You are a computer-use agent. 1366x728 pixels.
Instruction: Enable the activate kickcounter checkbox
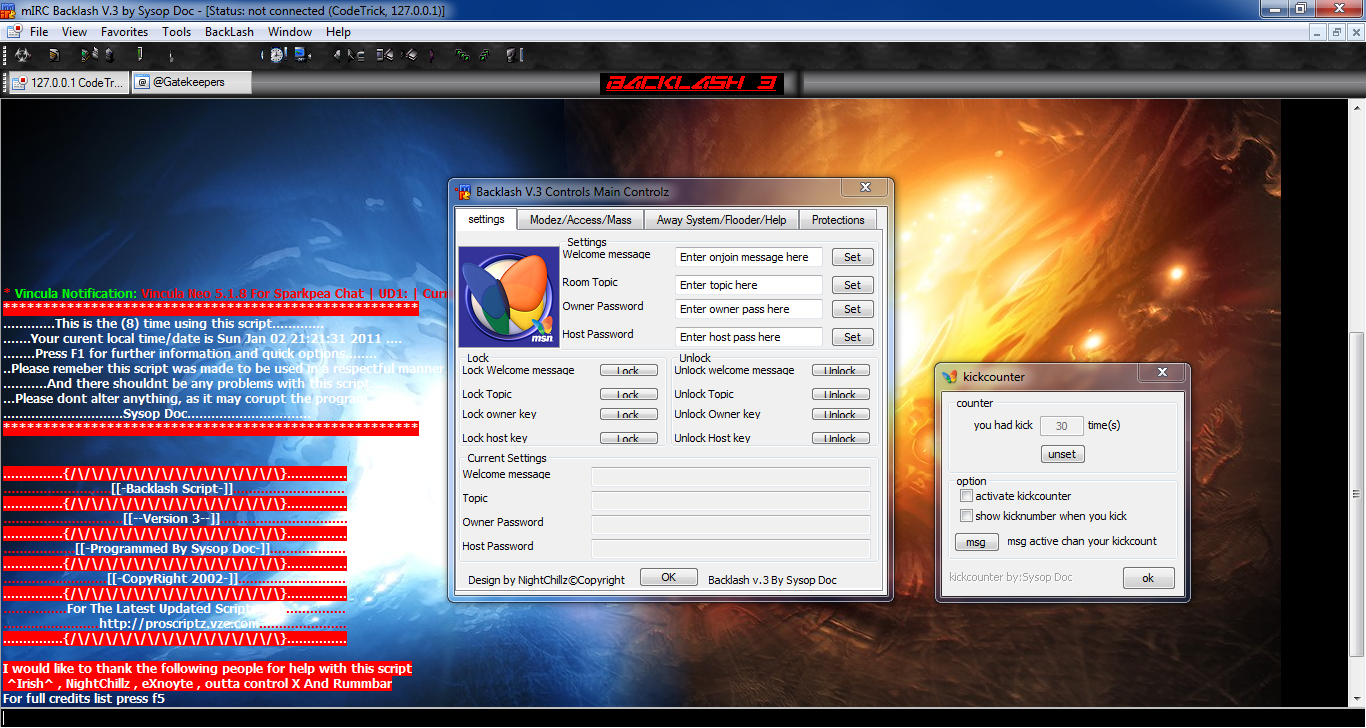point(966,496)
